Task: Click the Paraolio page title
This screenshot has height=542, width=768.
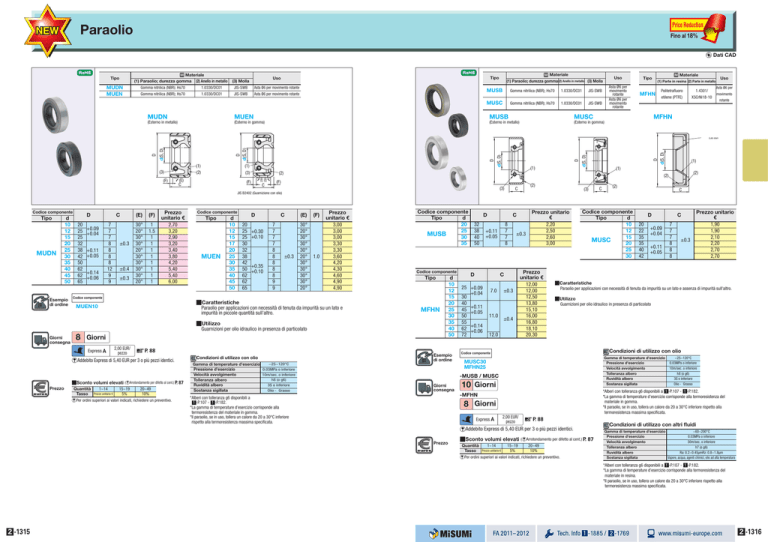Action: pyautogui.click(x=106, y=30)
